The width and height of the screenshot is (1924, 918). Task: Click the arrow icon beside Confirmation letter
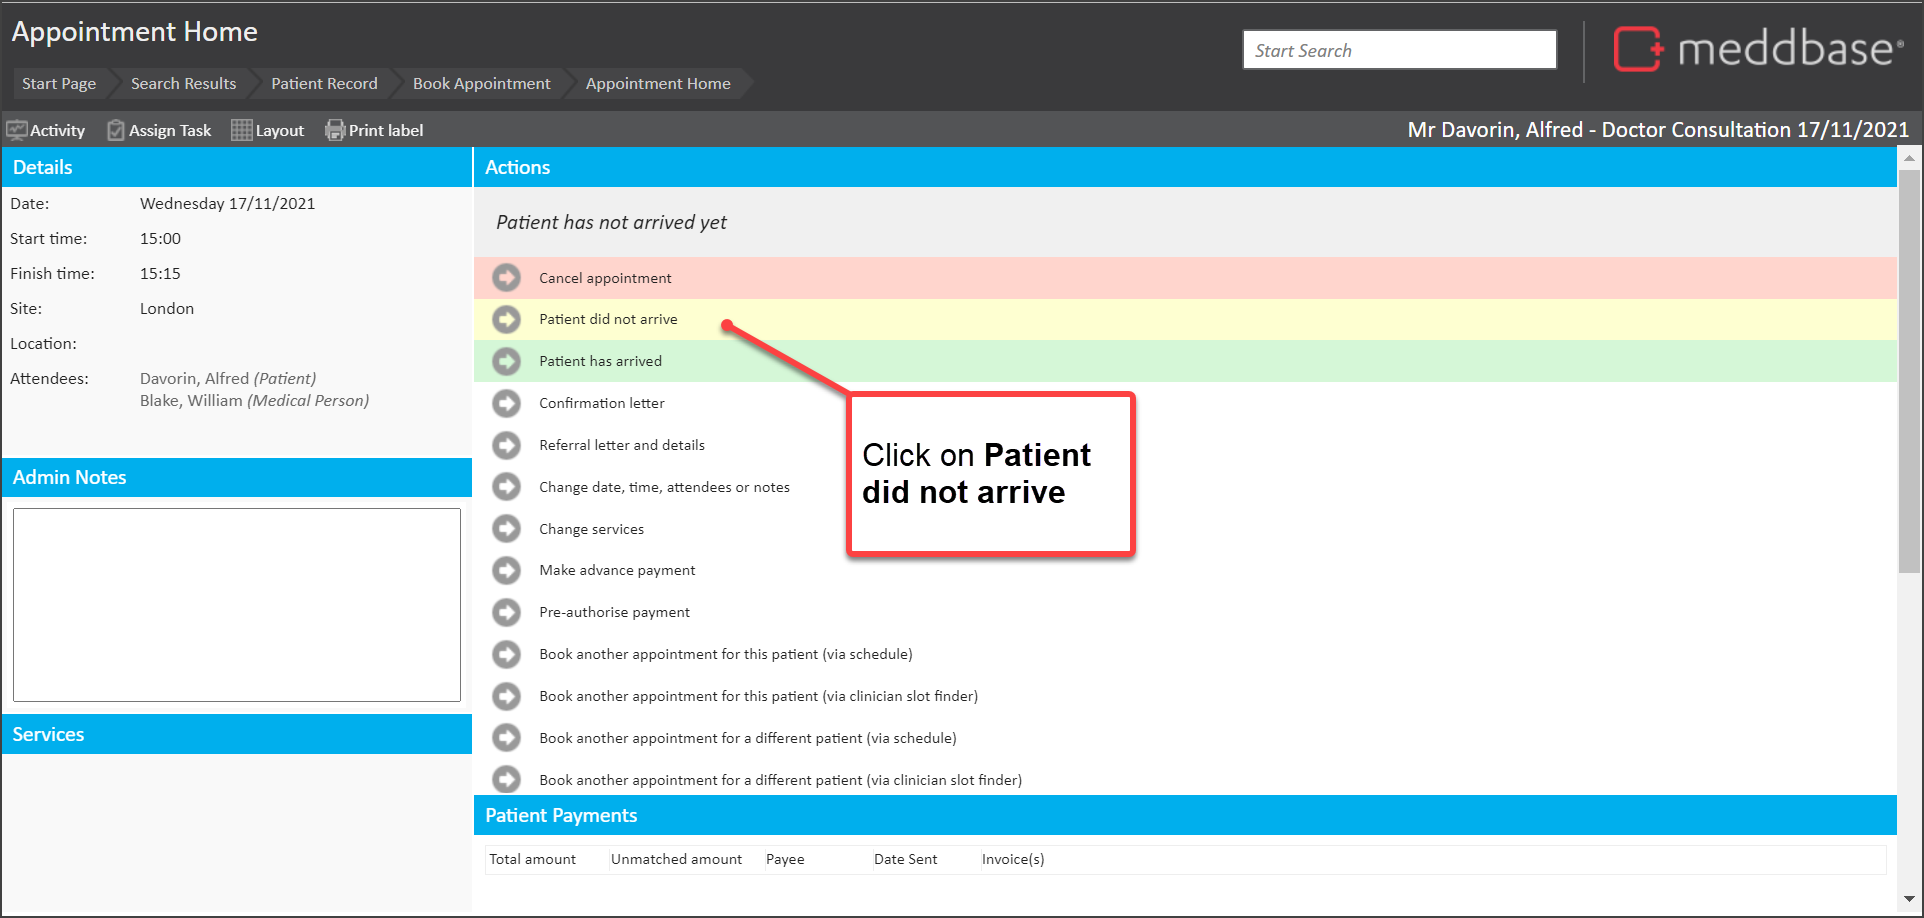(x=507, y=403)
